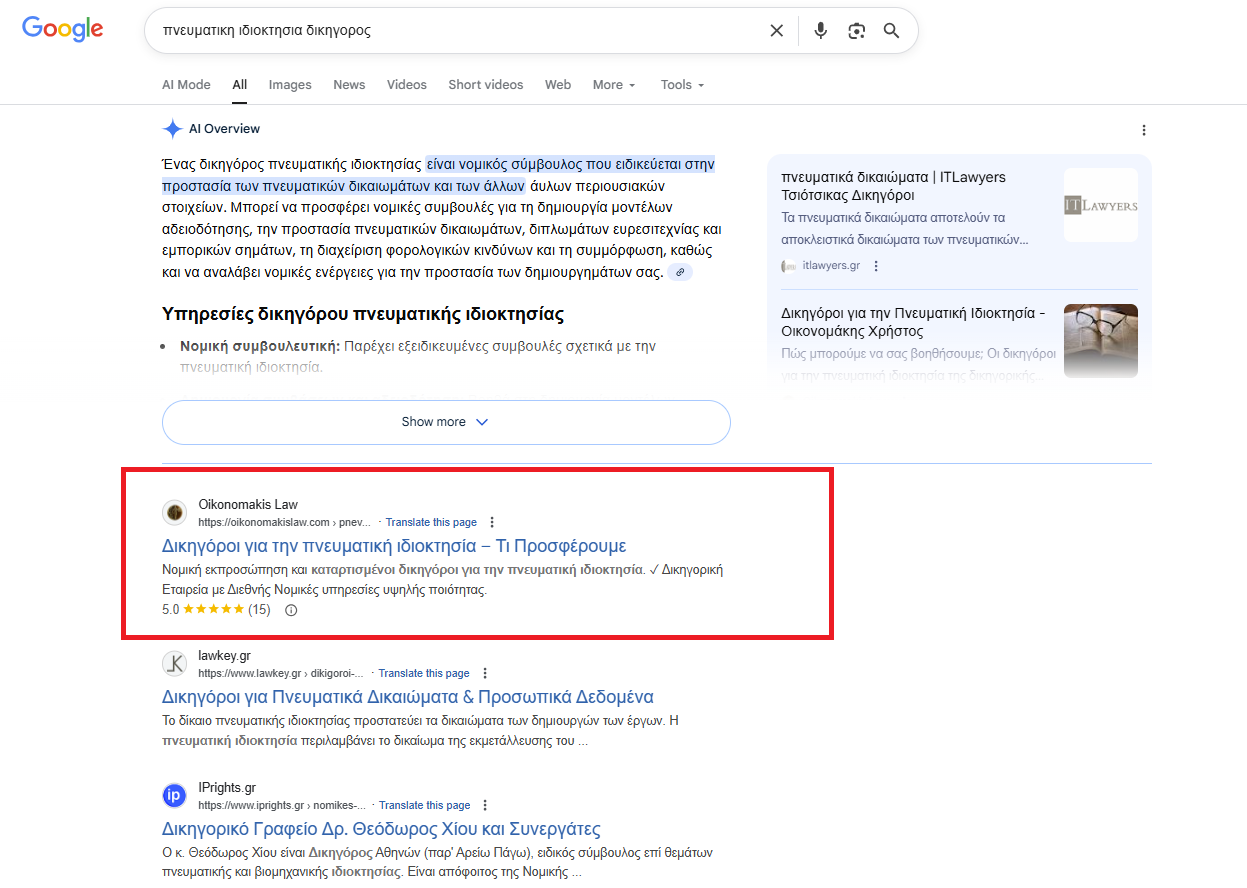The image size is (1247, 888).
Task: Open three-dot menu for Oikonomakis Law result
Action: coord(492,522)
